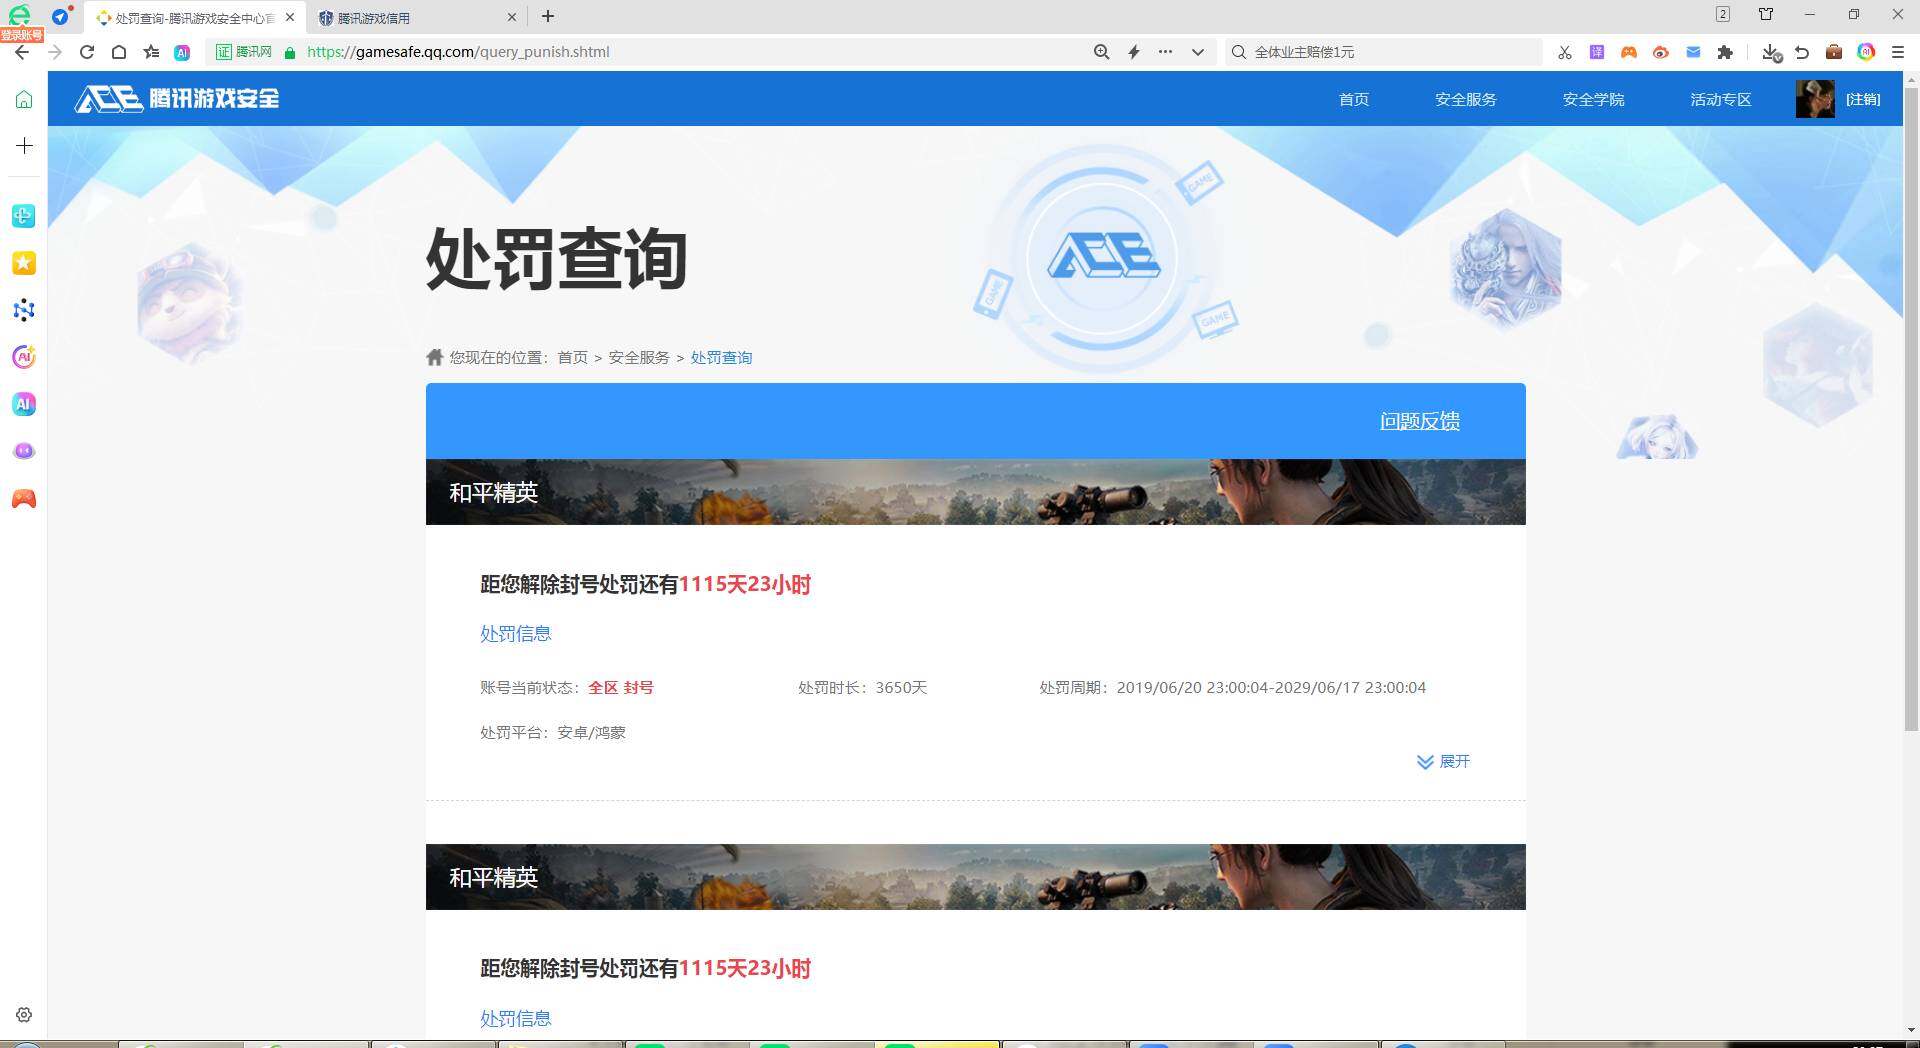Click 安全服务 in the breadcrumb
This screenshot has width=1920, height=1048.
pyautogui.click(x=639, y=358)
